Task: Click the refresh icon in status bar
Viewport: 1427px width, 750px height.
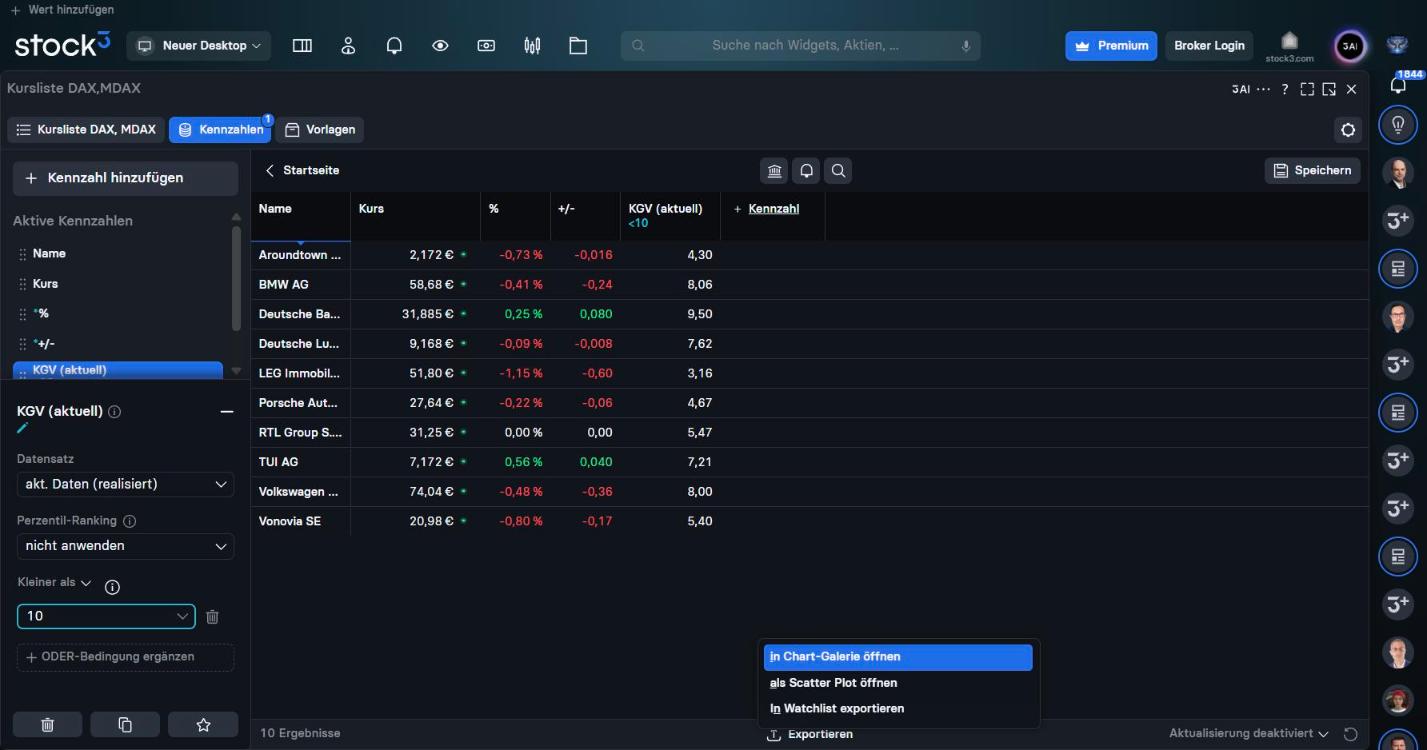Action: tap(1350, 734)
